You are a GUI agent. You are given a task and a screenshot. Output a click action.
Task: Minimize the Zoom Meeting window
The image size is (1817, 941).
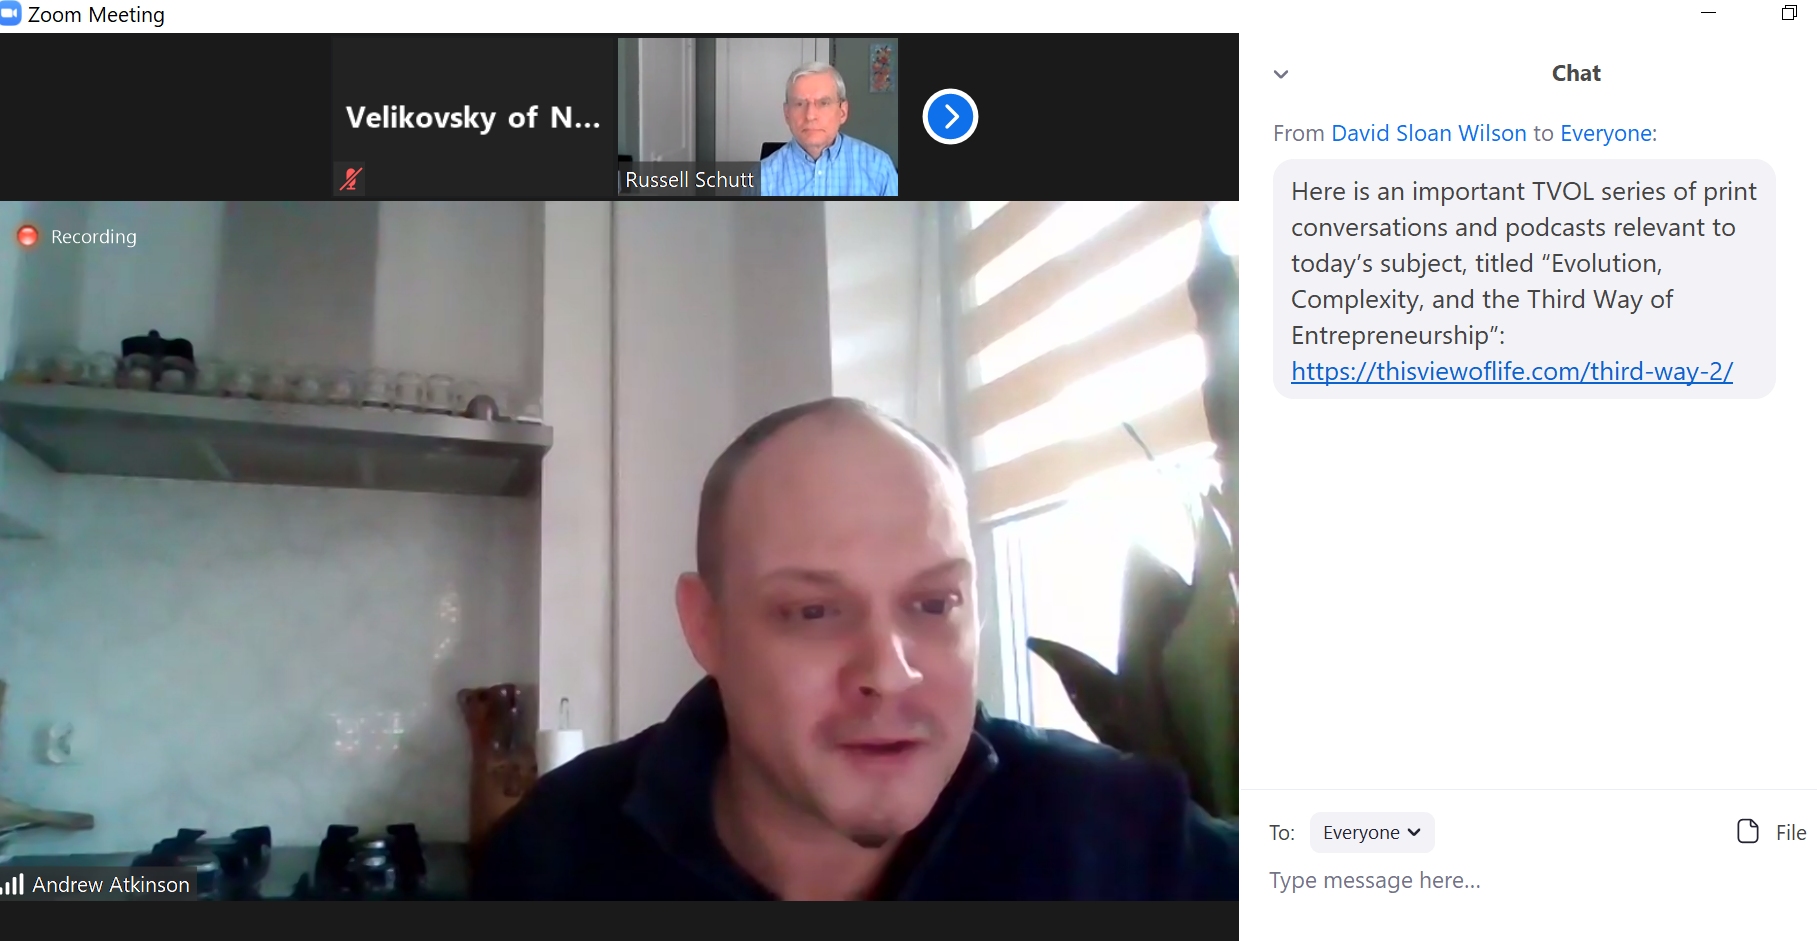(x=1708, y=13)
